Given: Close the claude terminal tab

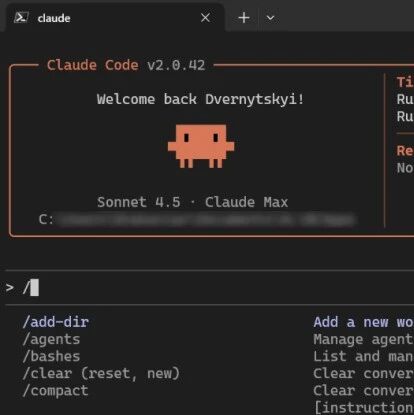Looking at the screenshot, I should click(205, 18).
